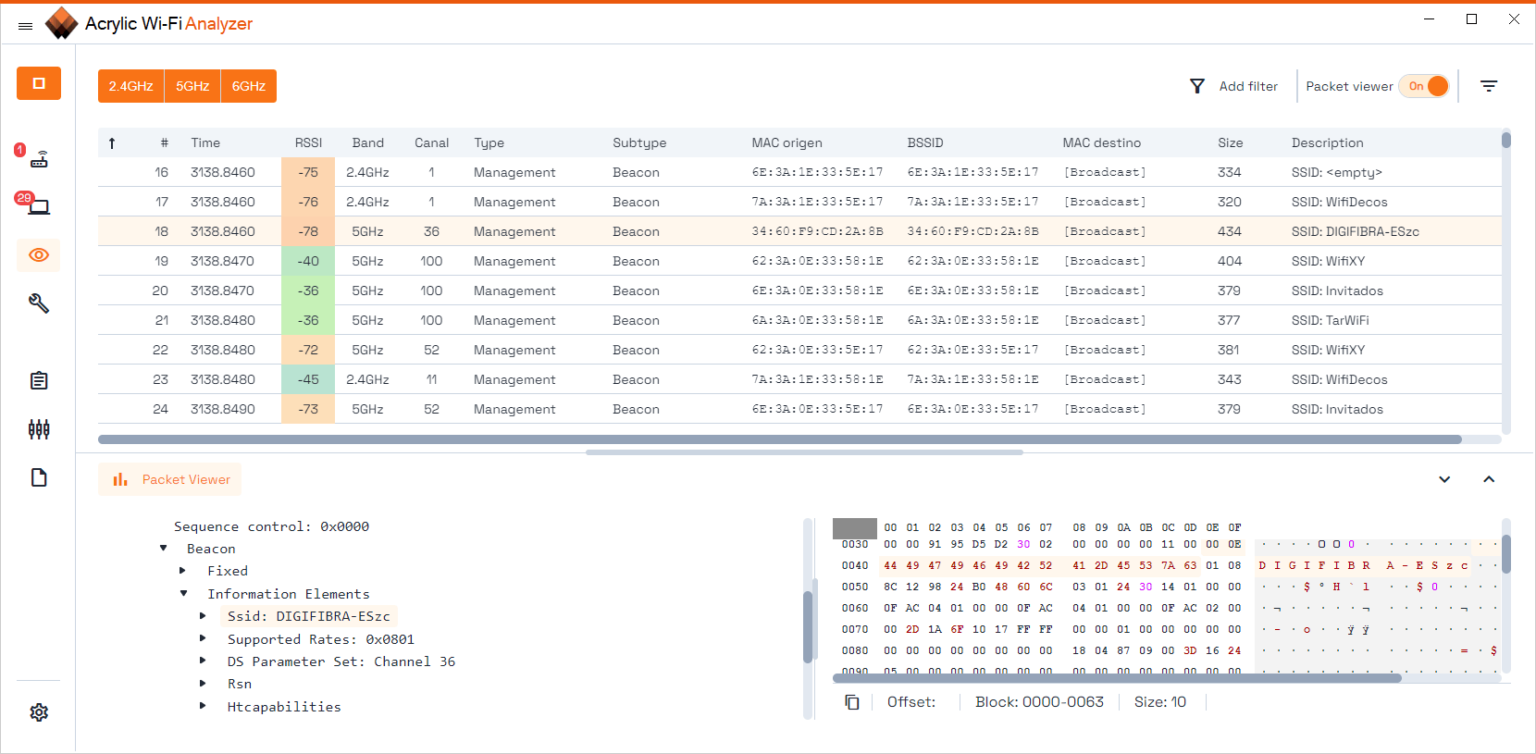Switch to the Packet Viewer tab
This screenshot has width=1536, height=754.
click(x=169, y=479)
